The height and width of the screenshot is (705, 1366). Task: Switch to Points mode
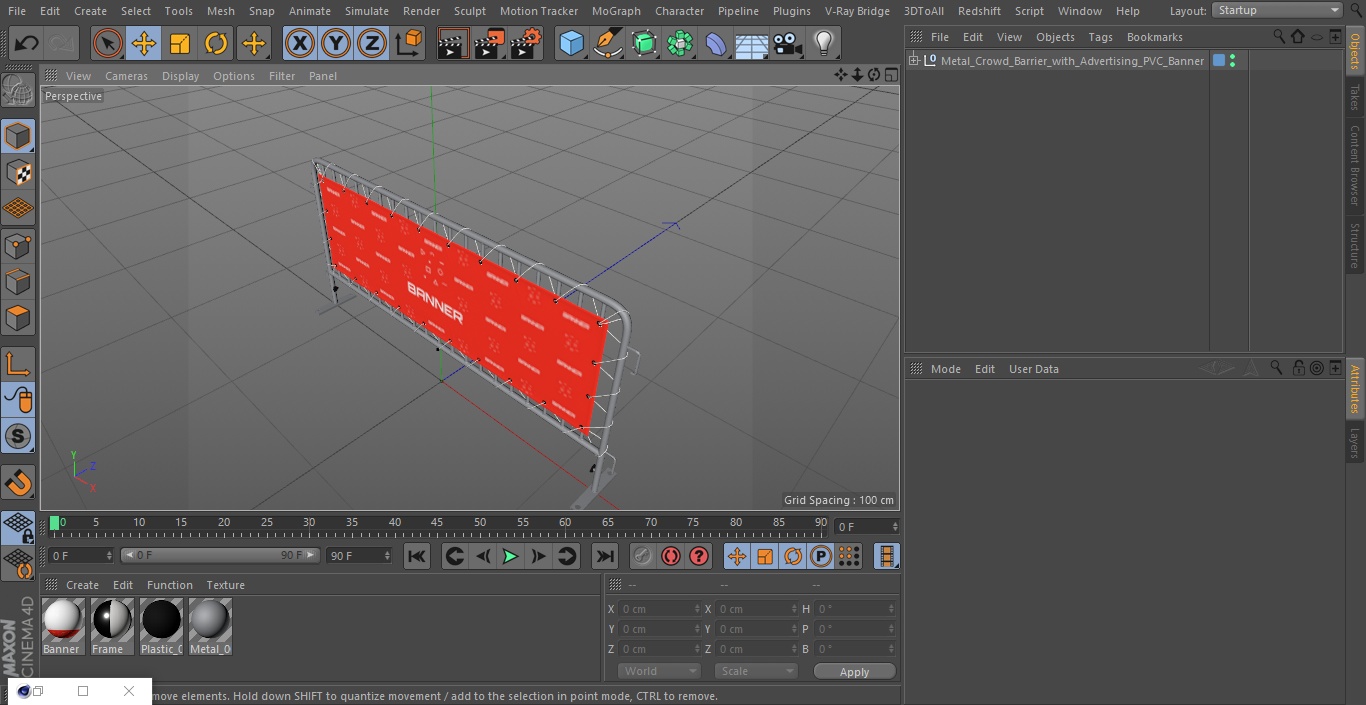click(18, 245)
